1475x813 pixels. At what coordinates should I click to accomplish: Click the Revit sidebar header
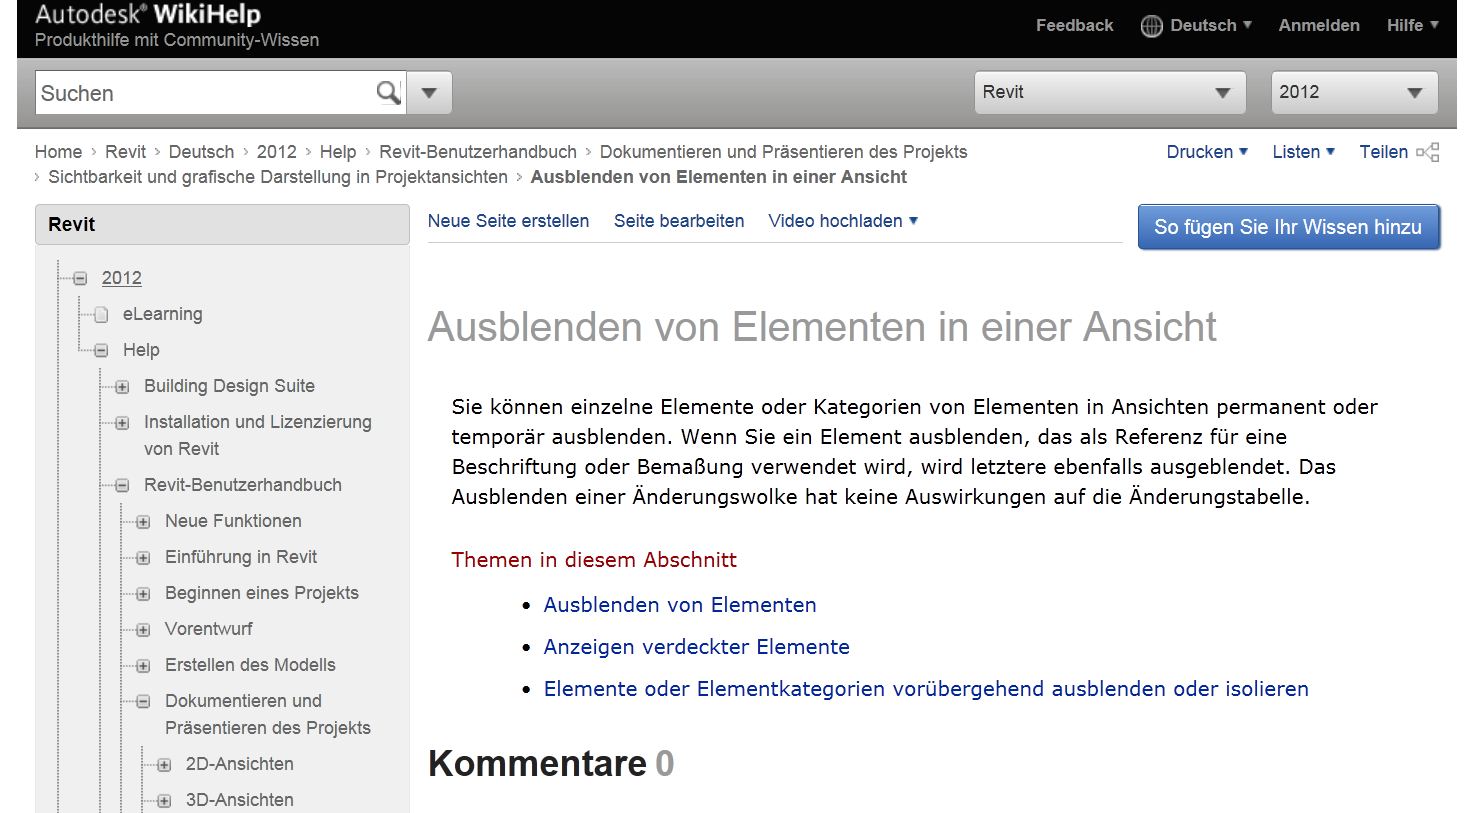222,225
